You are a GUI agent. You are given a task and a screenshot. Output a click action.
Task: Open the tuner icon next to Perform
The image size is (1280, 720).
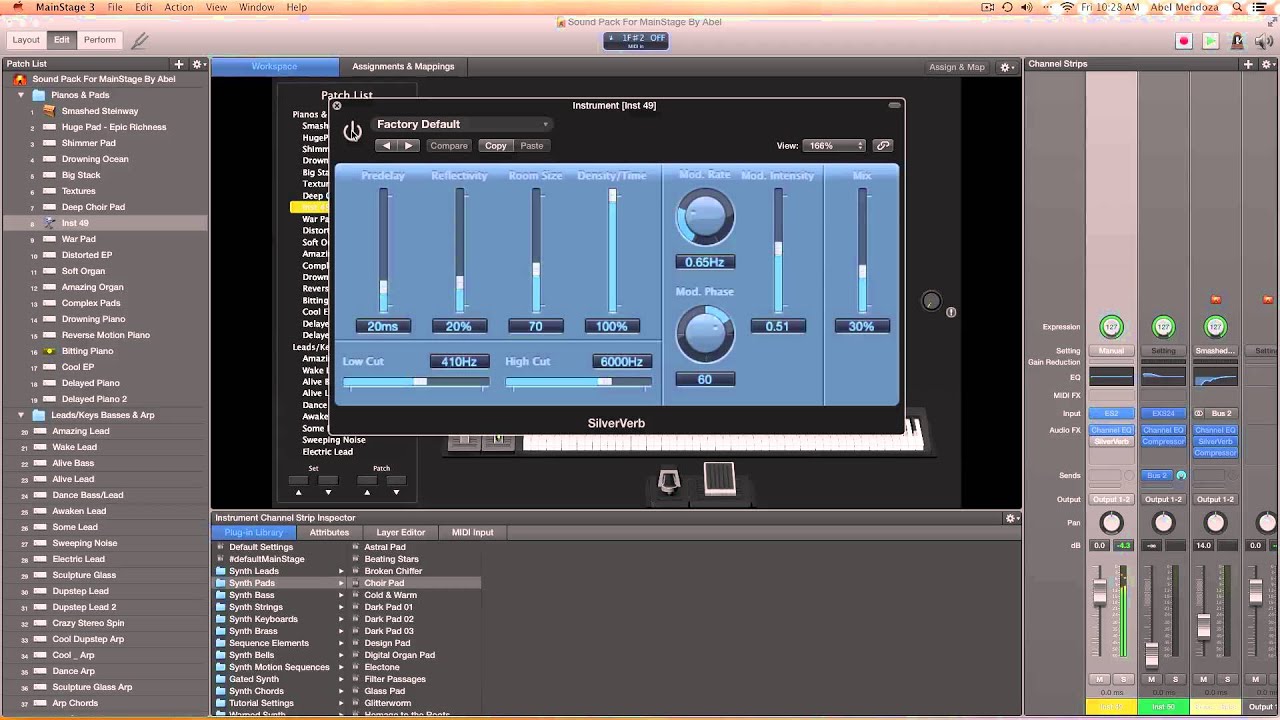139,40
